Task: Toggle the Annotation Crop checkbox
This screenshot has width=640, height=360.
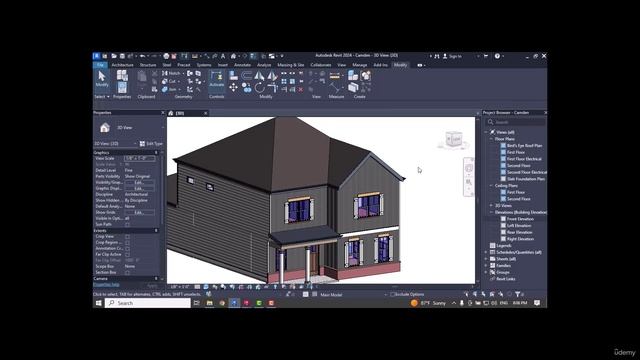Action: tap(127, 248)
